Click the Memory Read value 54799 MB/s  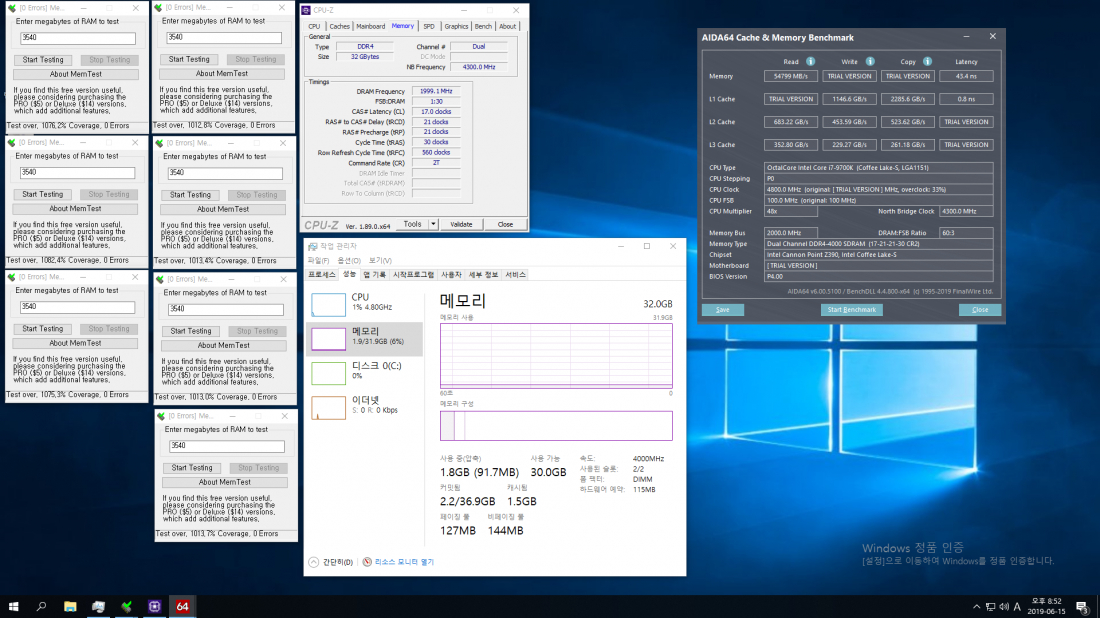(x=791, y=76)
